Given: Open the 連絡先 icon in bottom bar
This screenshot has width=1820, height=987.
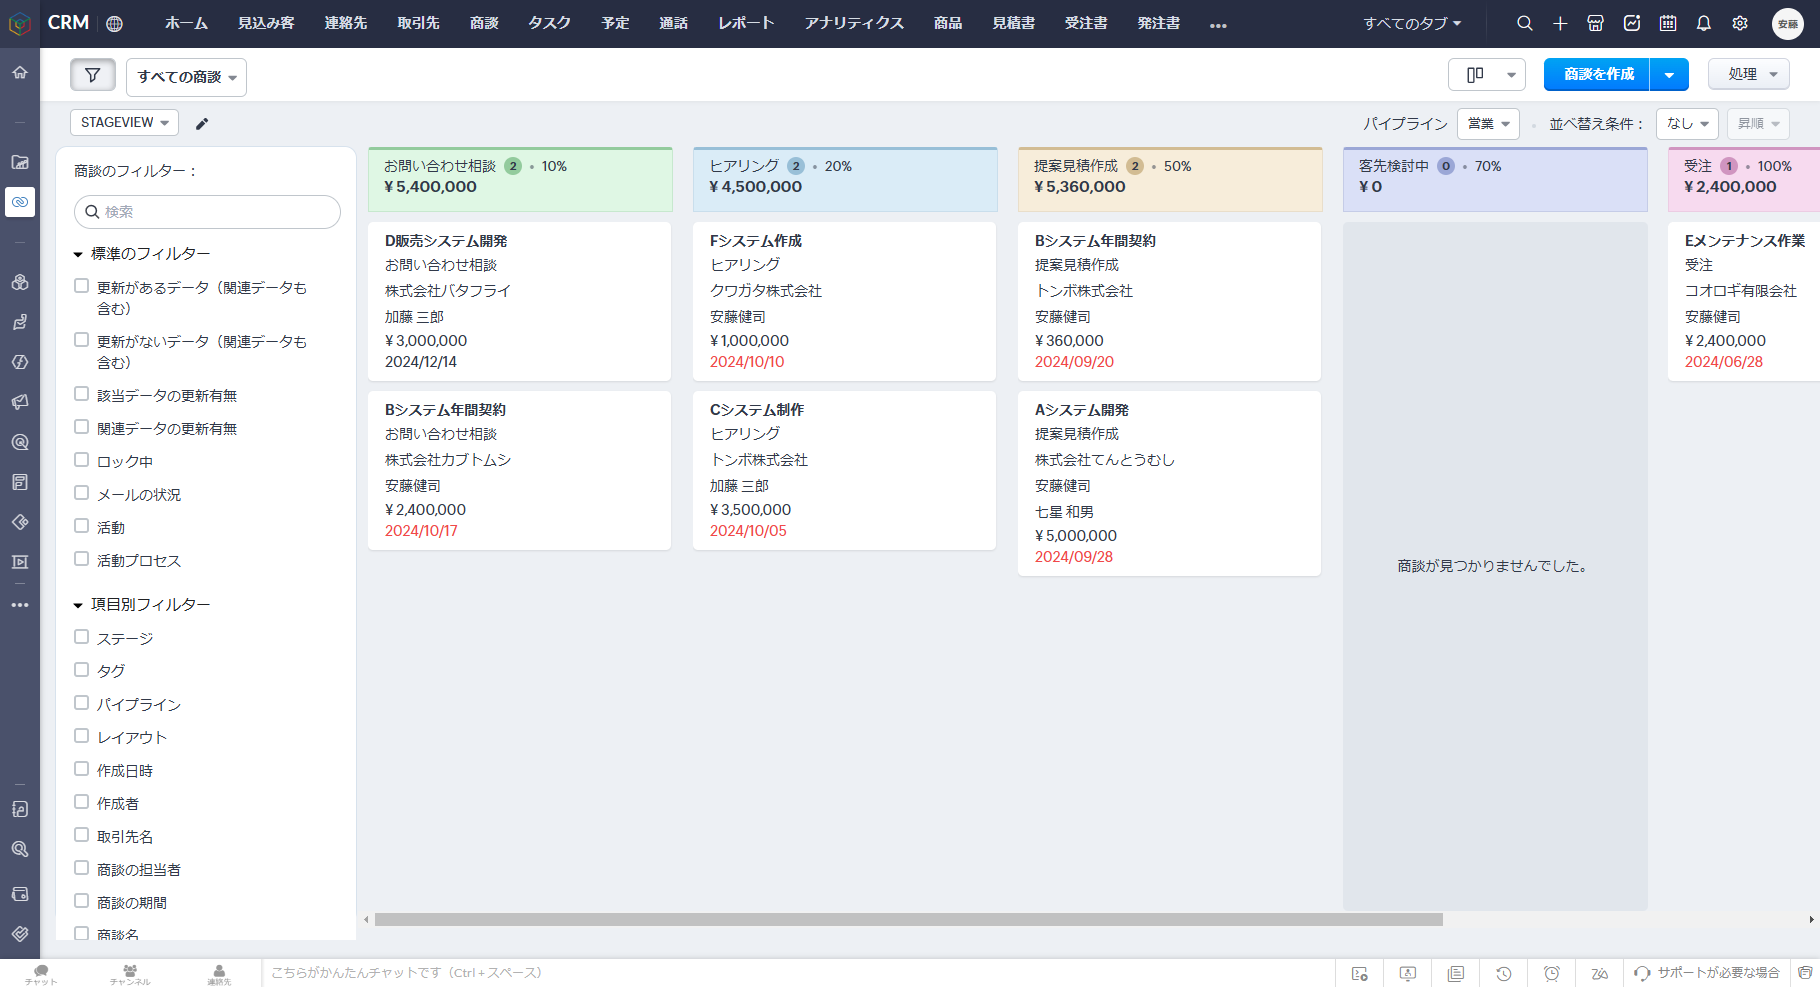Looking at the screenshot, I should point(219,974).
